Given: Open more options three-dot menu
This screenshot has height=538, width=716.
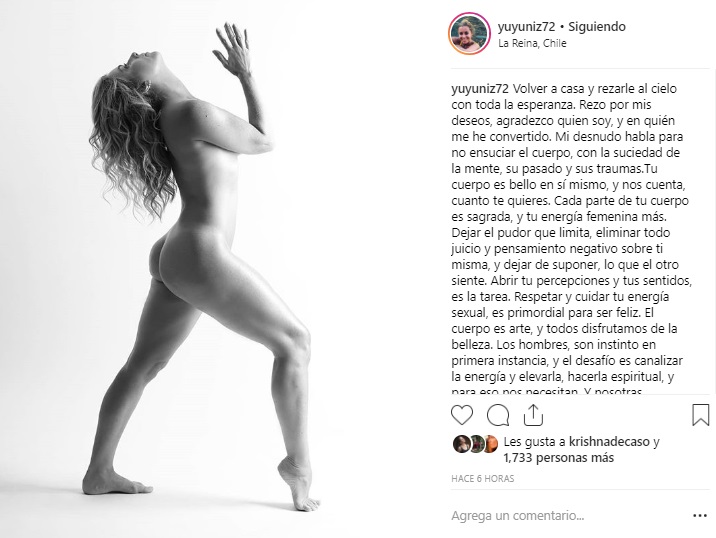Looking at the screenshot, I should (x=700, y=516).
